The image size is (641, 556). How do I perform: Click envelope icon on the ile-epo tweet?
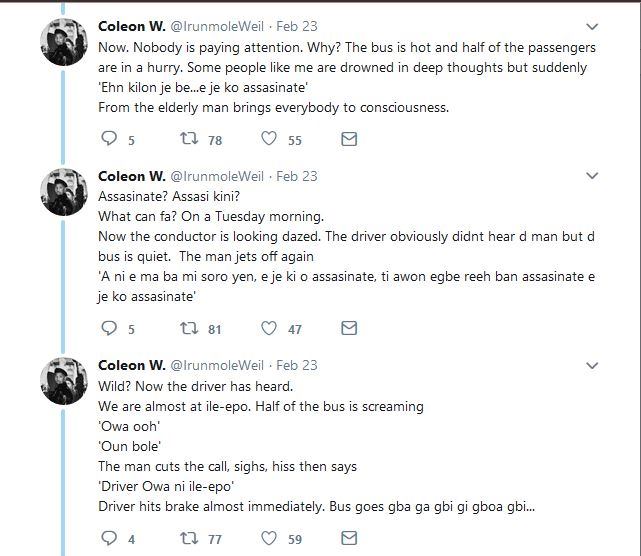349,538
